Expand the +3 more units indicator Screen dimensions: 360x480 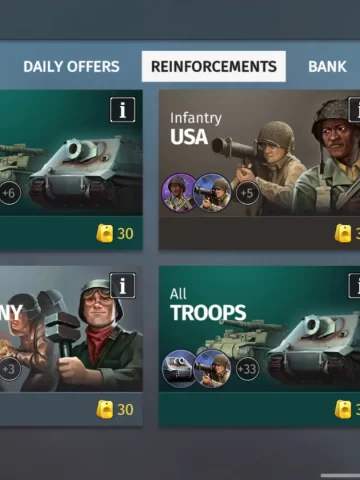(9, 369)
